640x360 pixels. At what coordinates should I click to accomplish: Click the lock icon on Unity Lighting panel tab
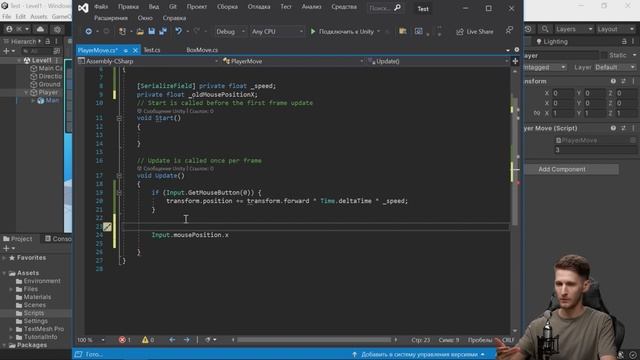[x=624, y=42]
